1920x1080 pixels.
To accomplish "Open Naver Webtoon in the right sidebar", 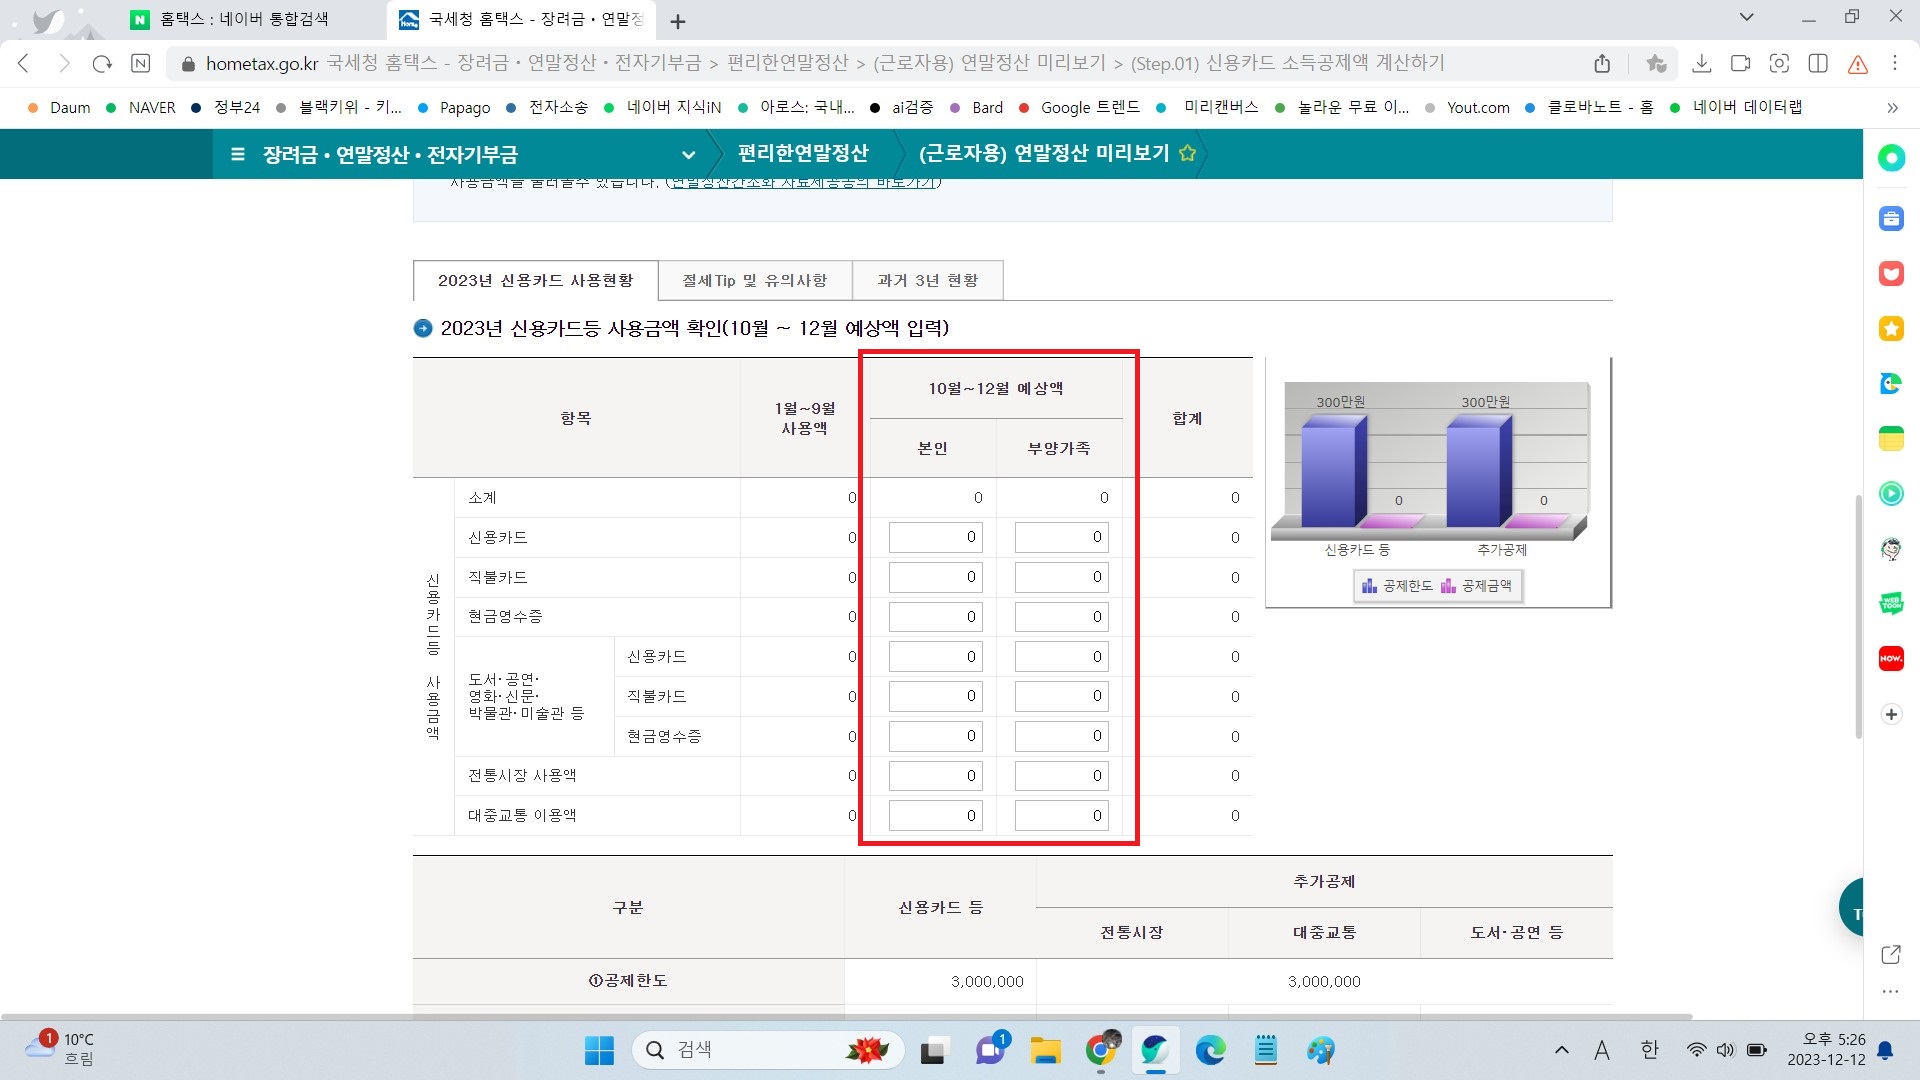I will pos(1891,603).
